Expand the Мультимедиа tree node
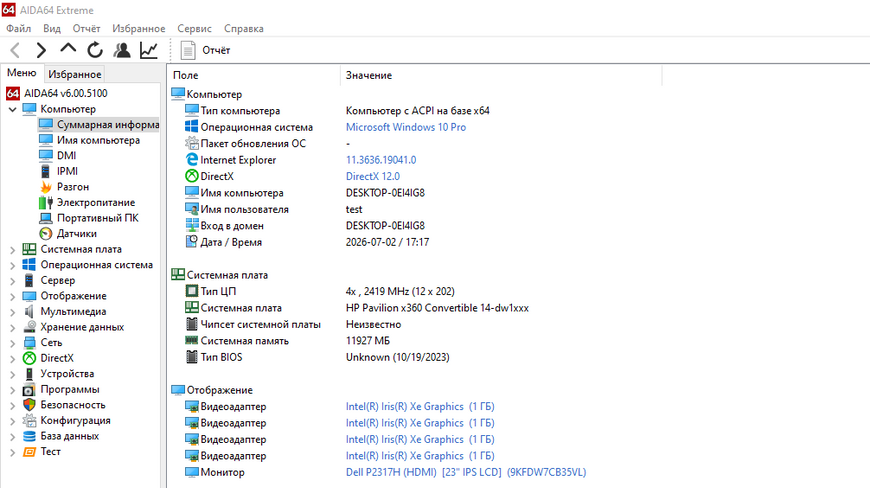 pos(12,312)
